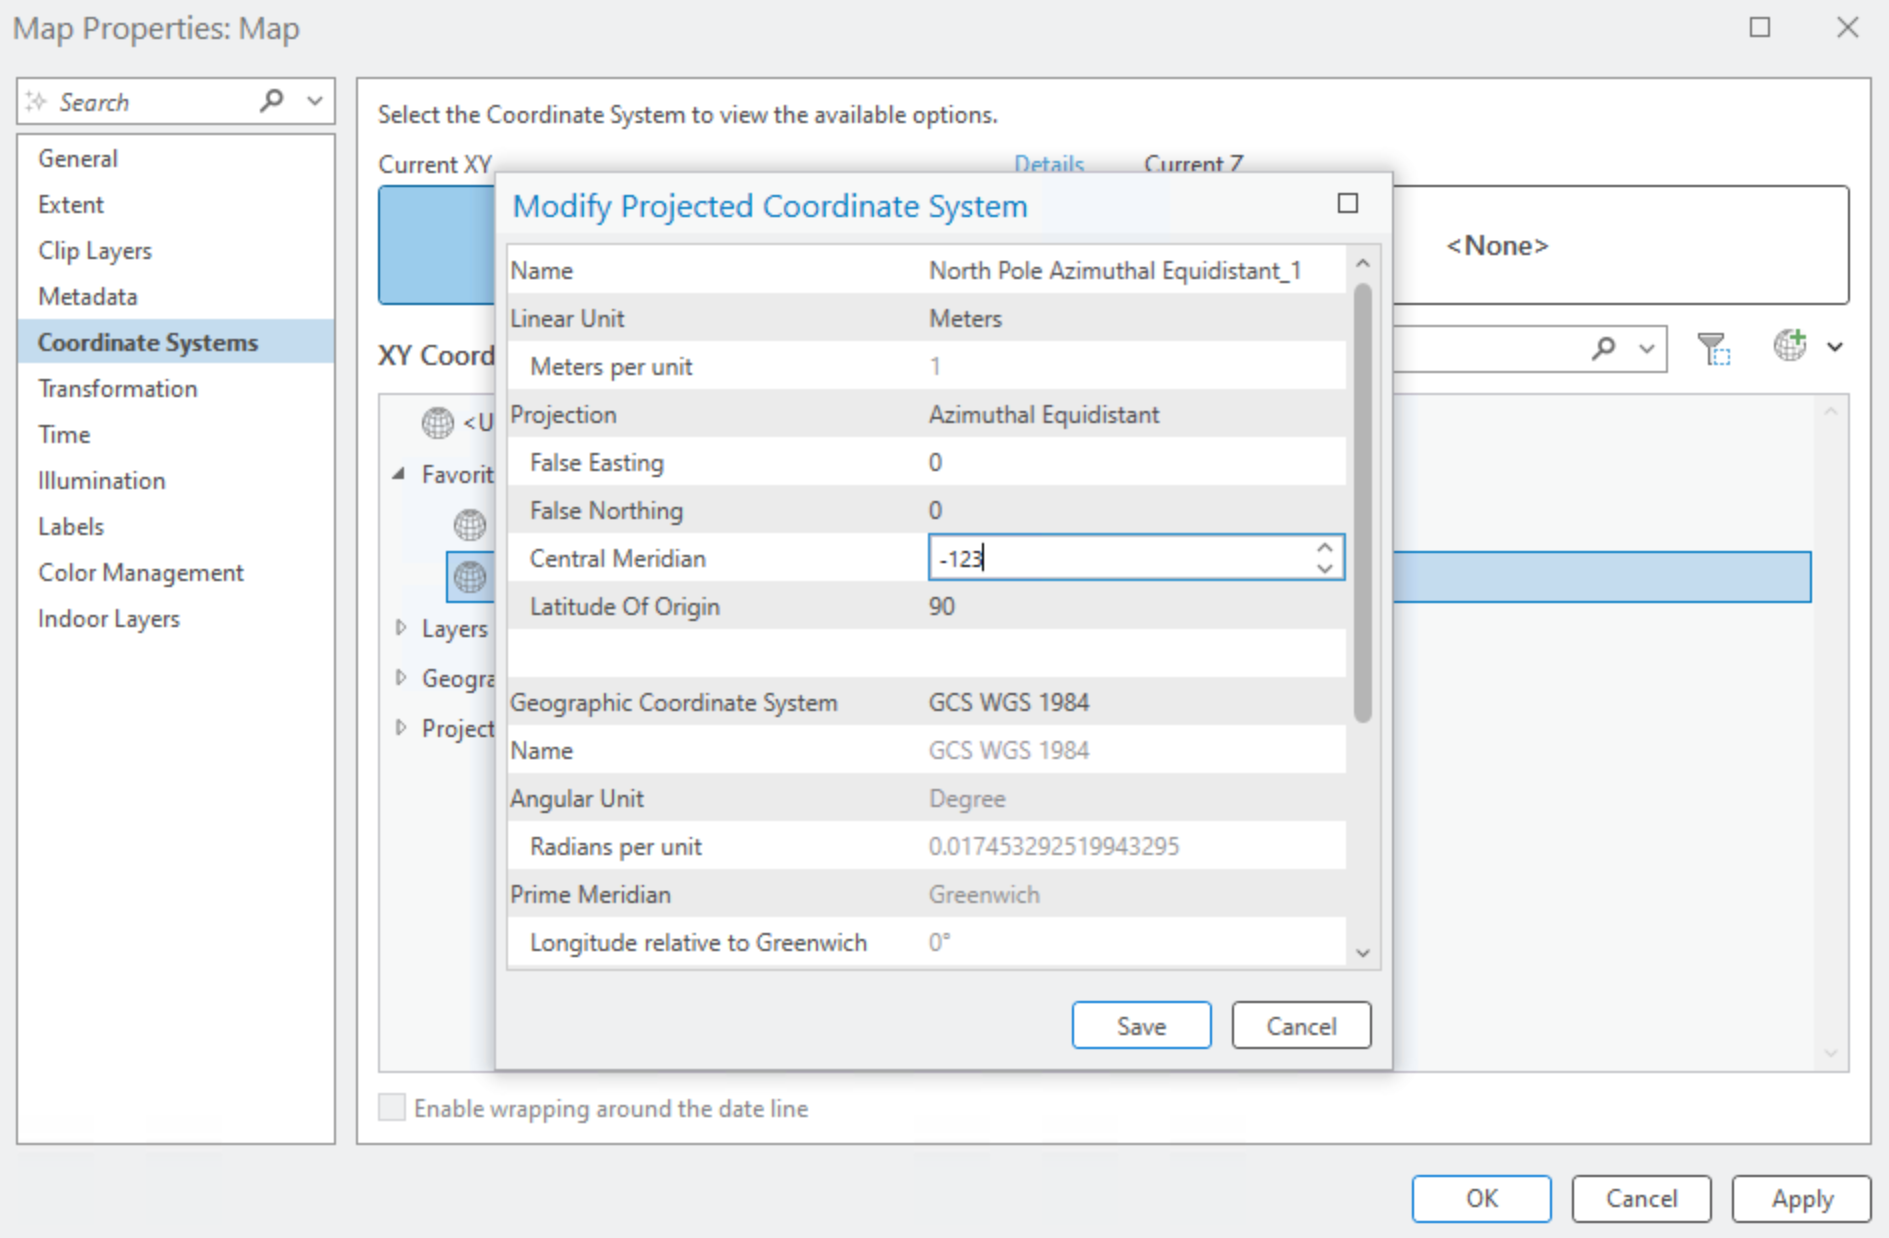Click the first globe icon under Favorites
The image size is (1889, 1238).
tap(470, 524)
